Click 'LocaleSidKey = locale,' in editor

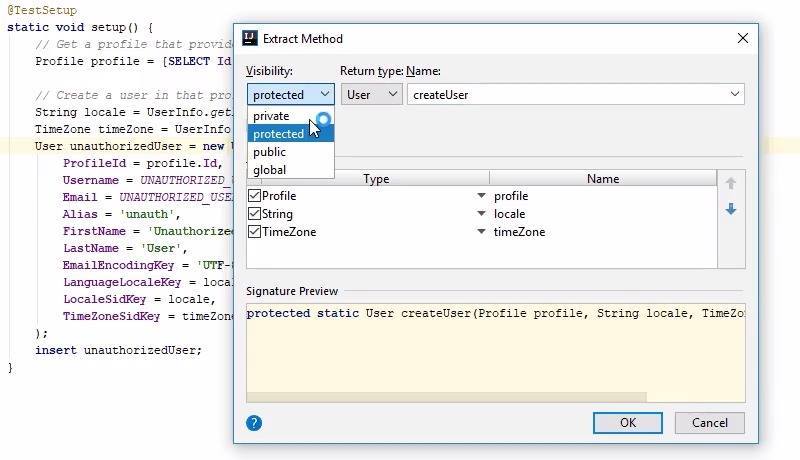pyautogui.click(x=139, y=299)
